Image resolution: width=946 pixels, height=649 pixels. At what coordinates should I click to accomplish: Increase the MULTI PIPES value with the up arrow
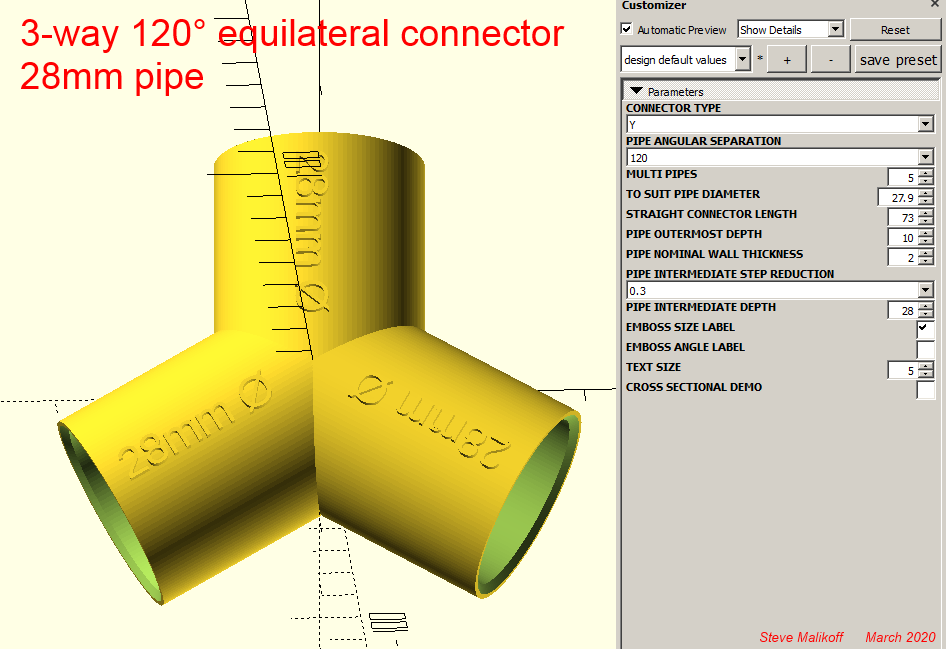(x=926, y=173)
